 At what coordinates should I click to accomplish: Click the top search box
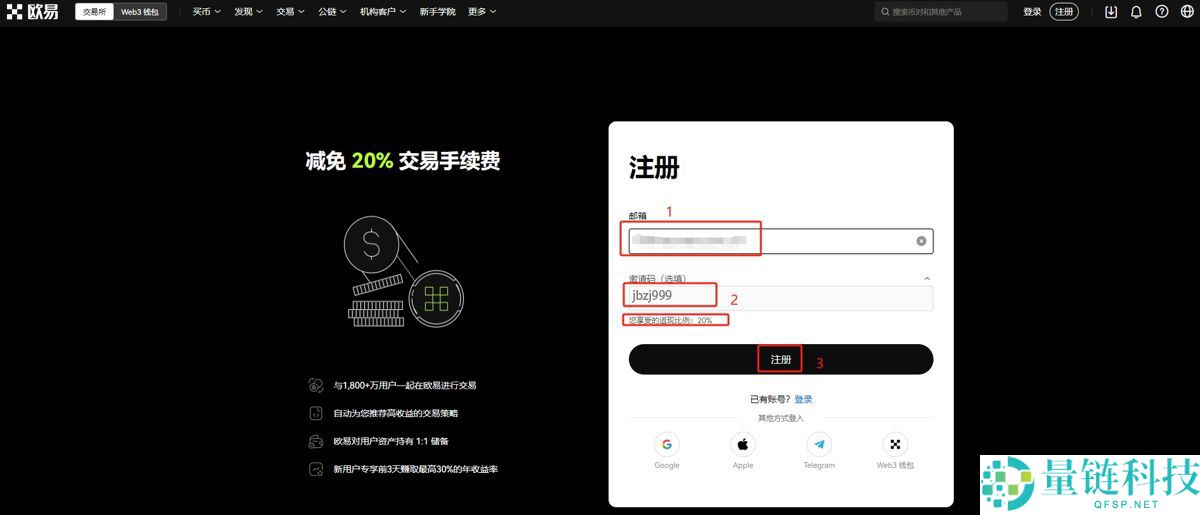941,12
